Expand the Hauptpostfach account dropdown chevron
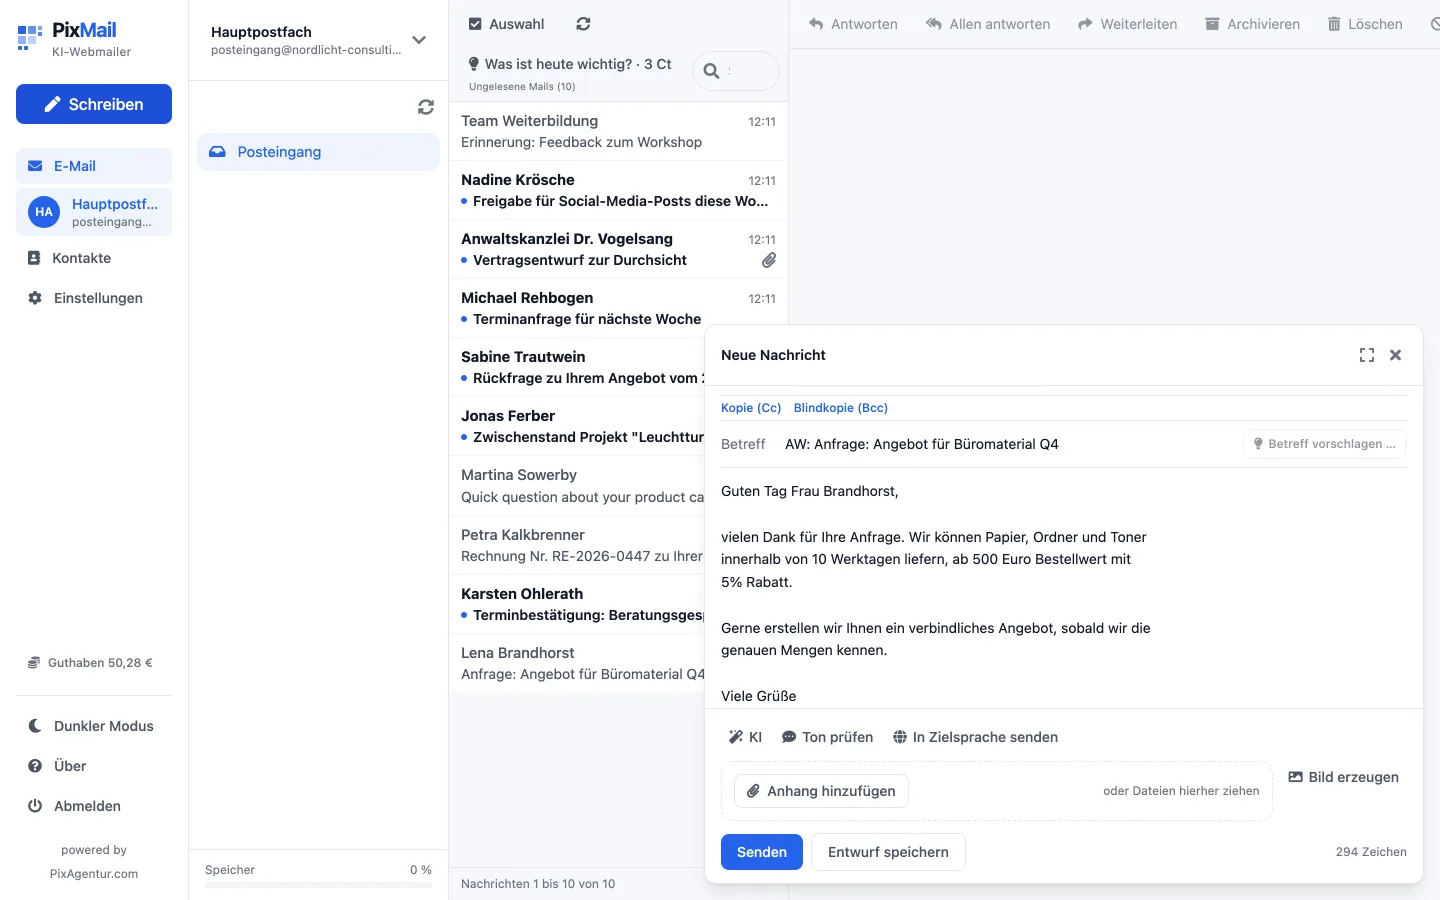The image size is (1440, 900). [x=419, y=40]
